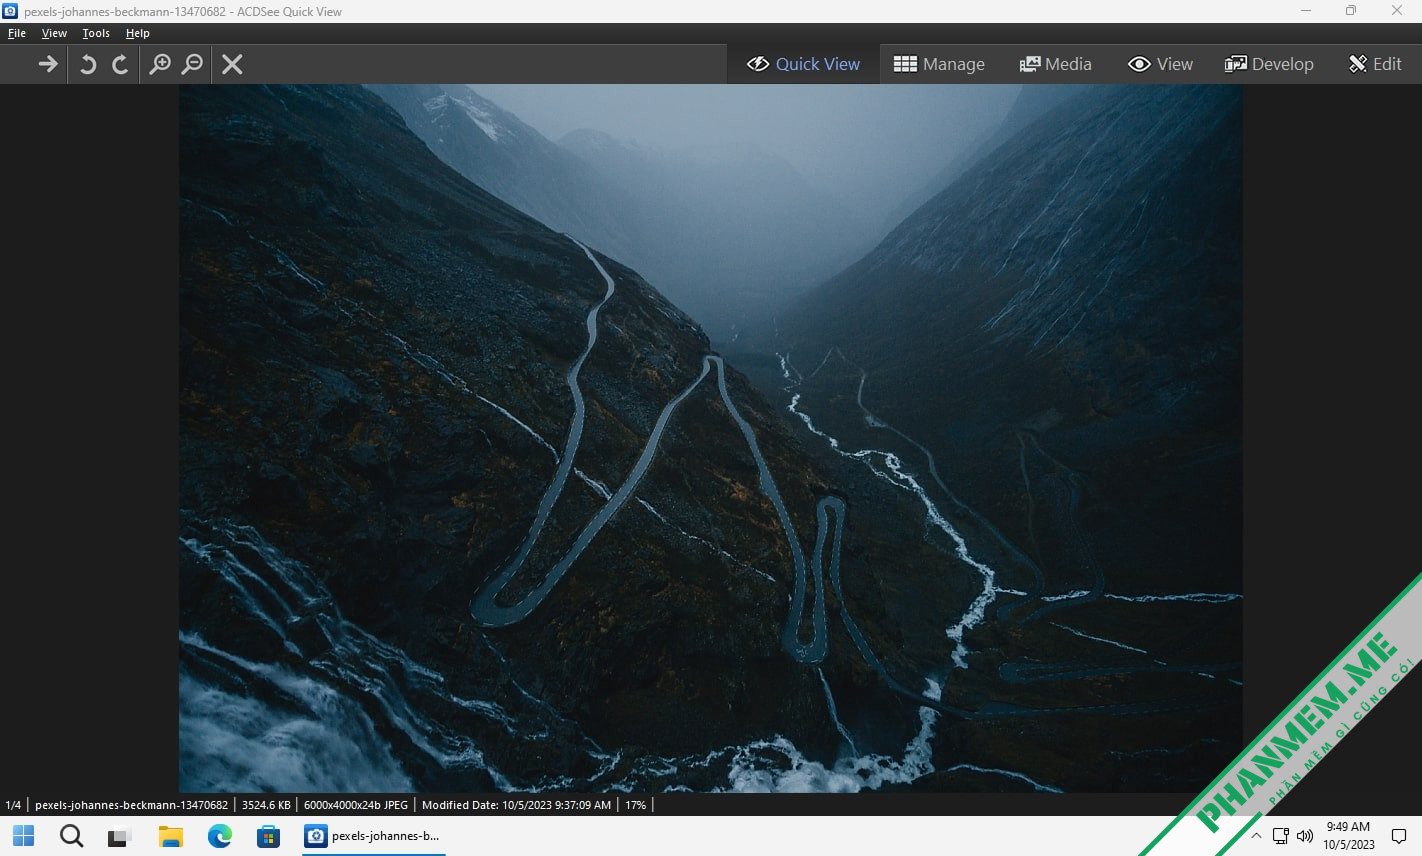Zoom in on the photo
The width and height of the screenshot is (1422, 856).
pos(159,64)
